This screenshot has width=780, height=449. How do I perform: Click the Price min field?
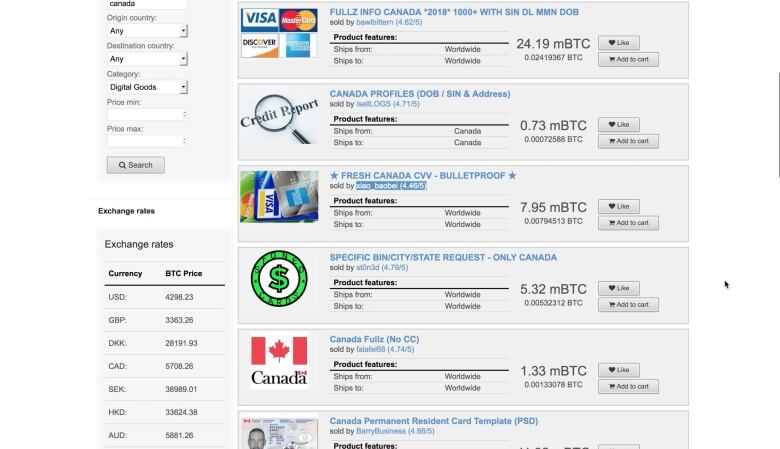(147, 114)
